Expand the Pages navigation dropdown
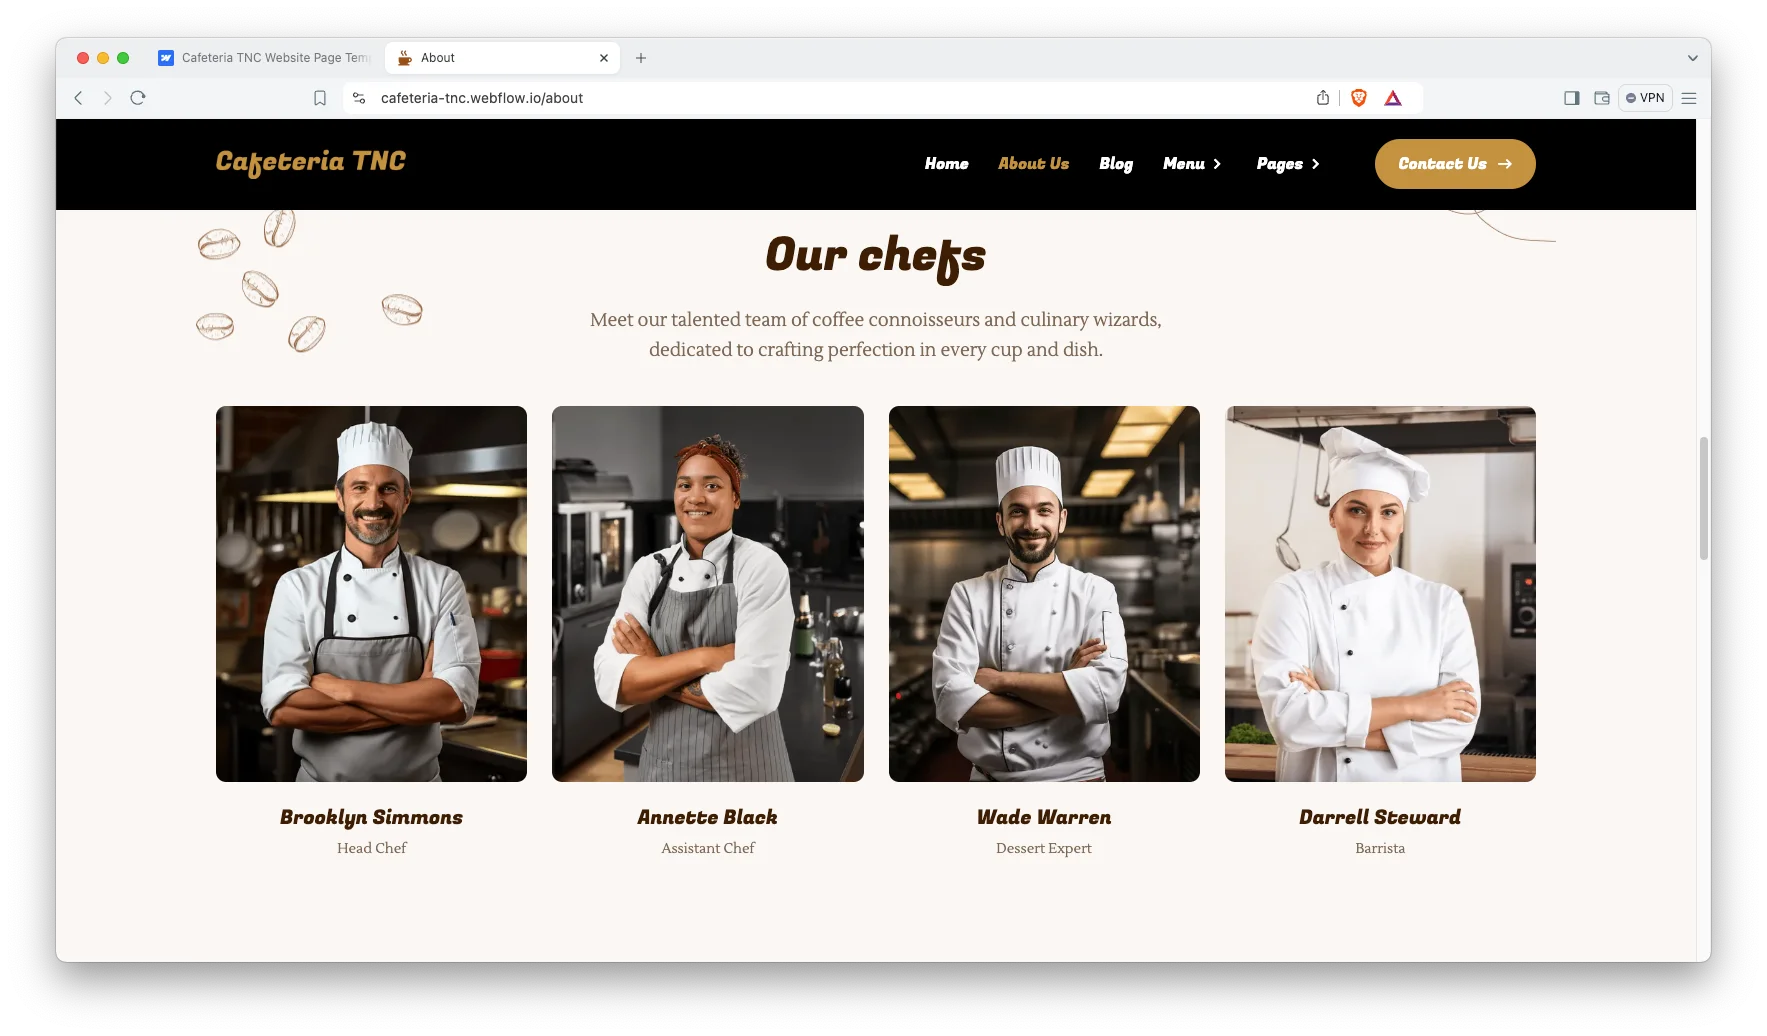Viewport: 1767px width, 1036px height. (x=1288, y=164)
